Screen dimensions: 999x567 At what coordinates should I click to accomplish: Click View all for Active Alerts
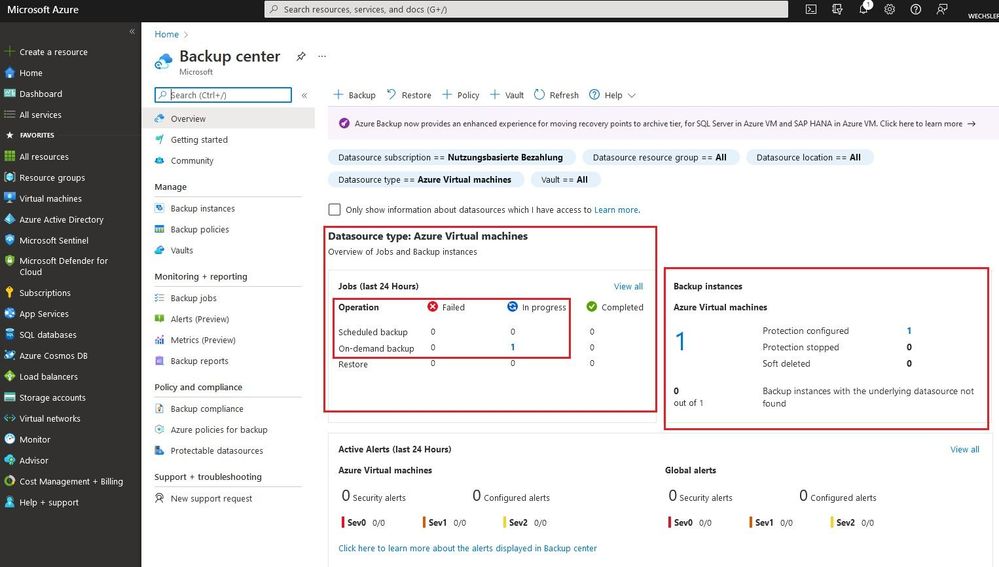pyautogui.click(x=965, y=449)
